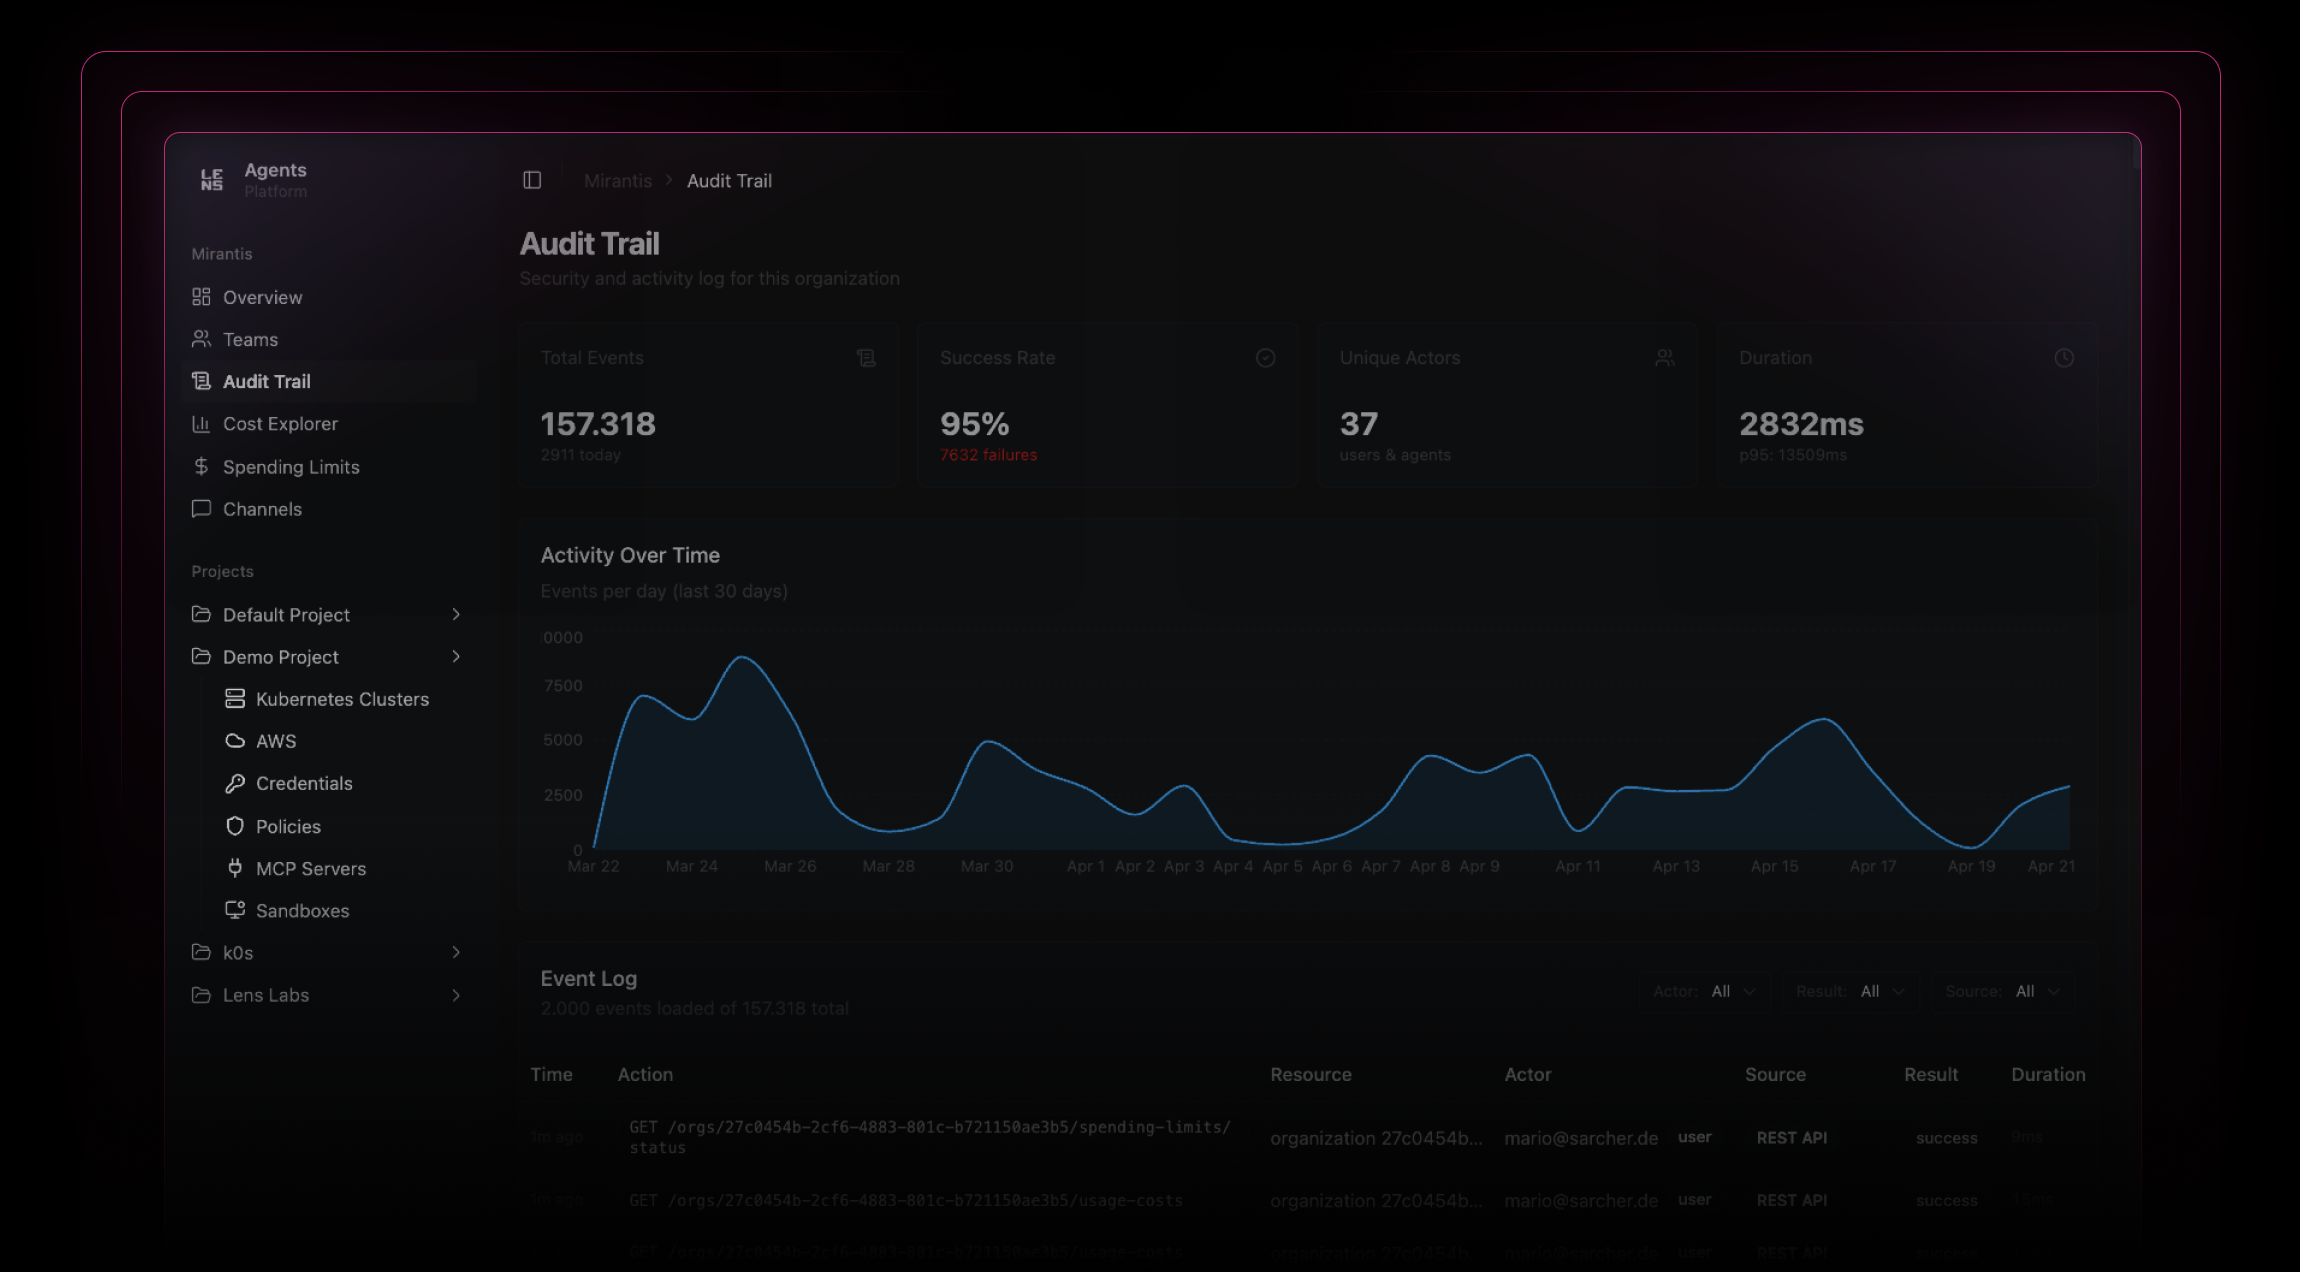Click the spending-limits/status GET action row
Screen dimensions: 2300x1272
(930, 1137)
